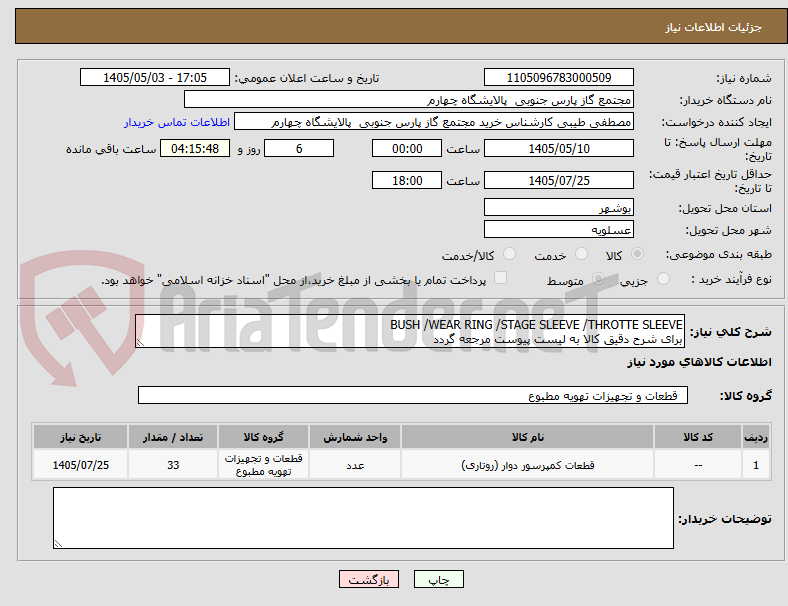Click the delivery province field بوشهر
The height and width of the screenshot is (606, 788).
(558, 208)
